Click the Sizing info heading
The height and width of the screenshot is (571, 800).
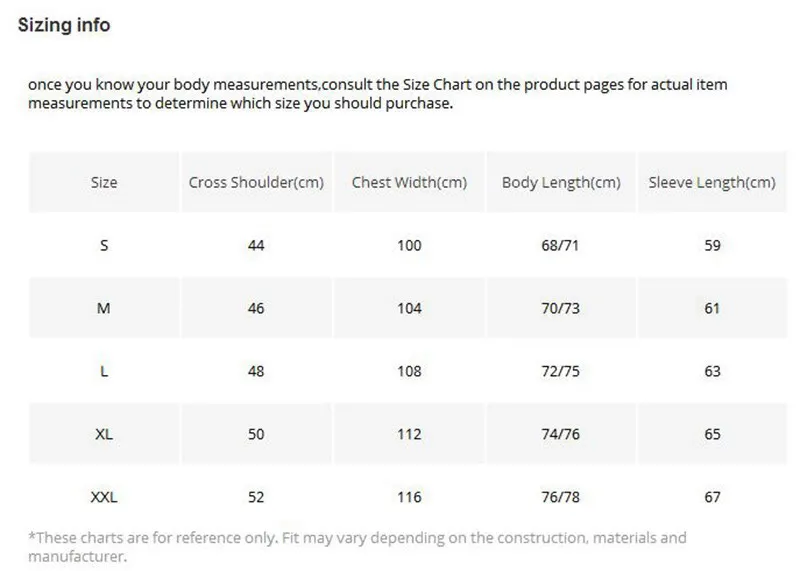64,25
